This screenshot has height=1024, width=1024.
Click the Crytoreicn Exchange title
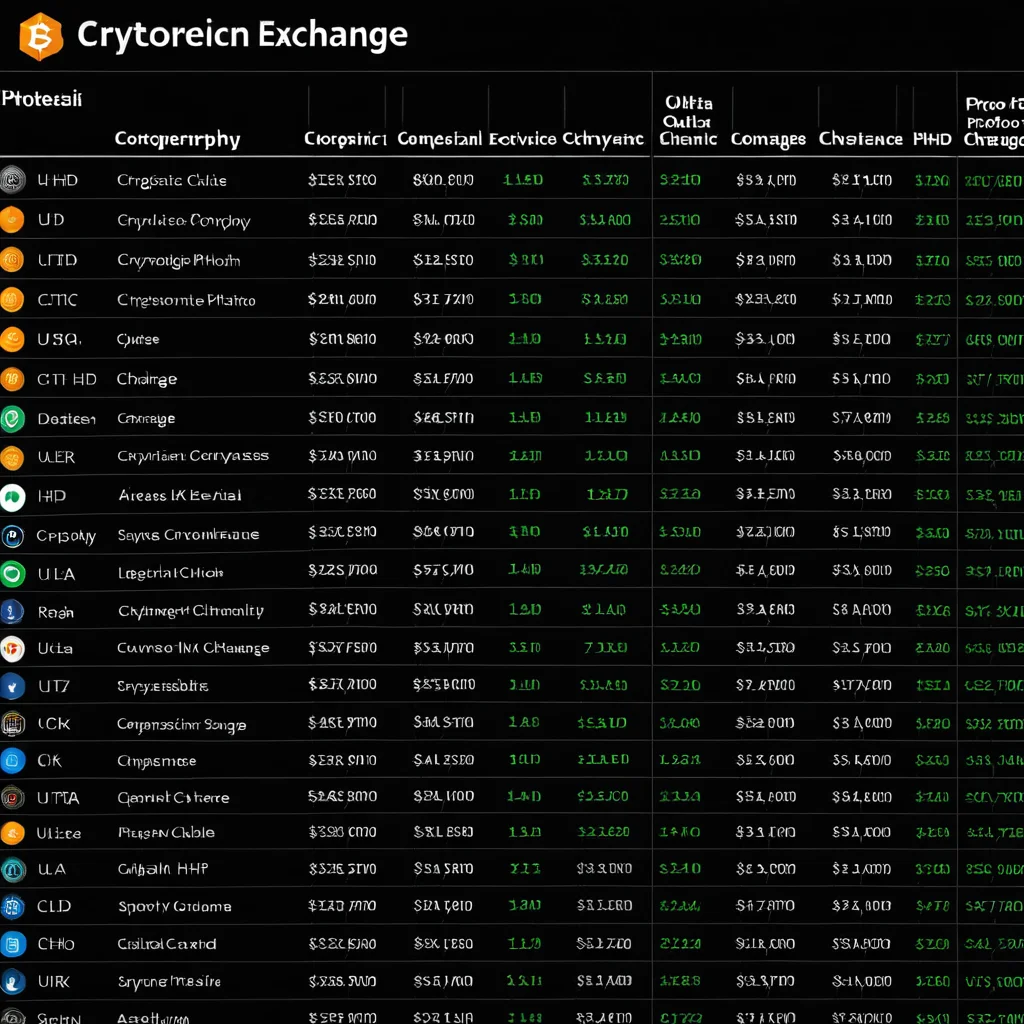pos(242,34)
